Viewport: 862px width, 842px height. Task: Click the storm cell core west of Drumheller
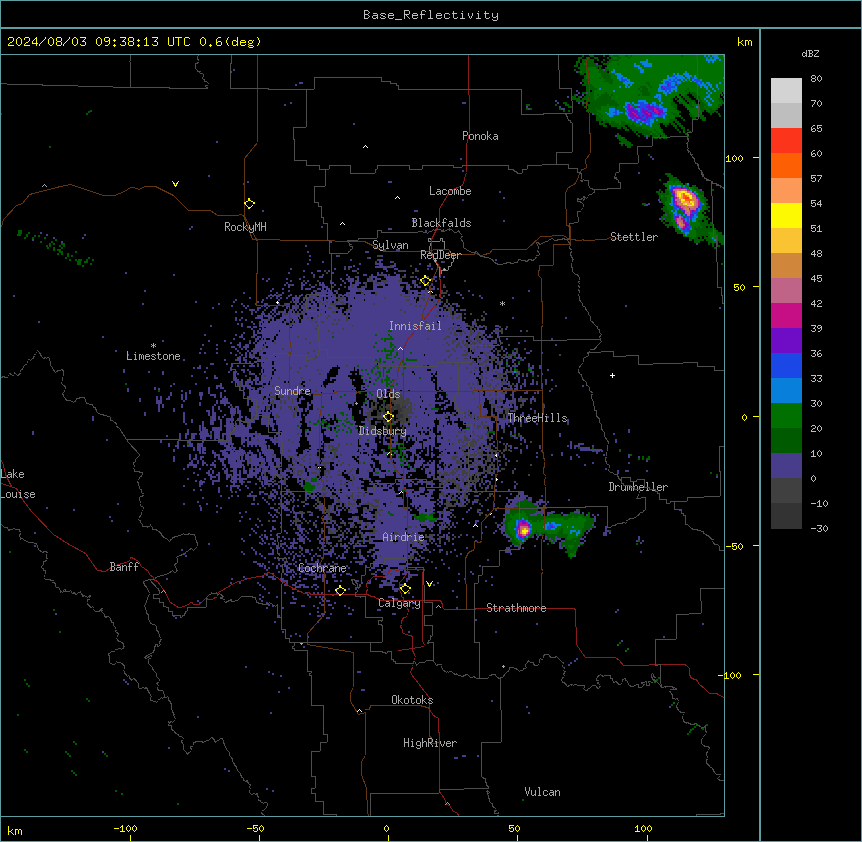[523, 530]
